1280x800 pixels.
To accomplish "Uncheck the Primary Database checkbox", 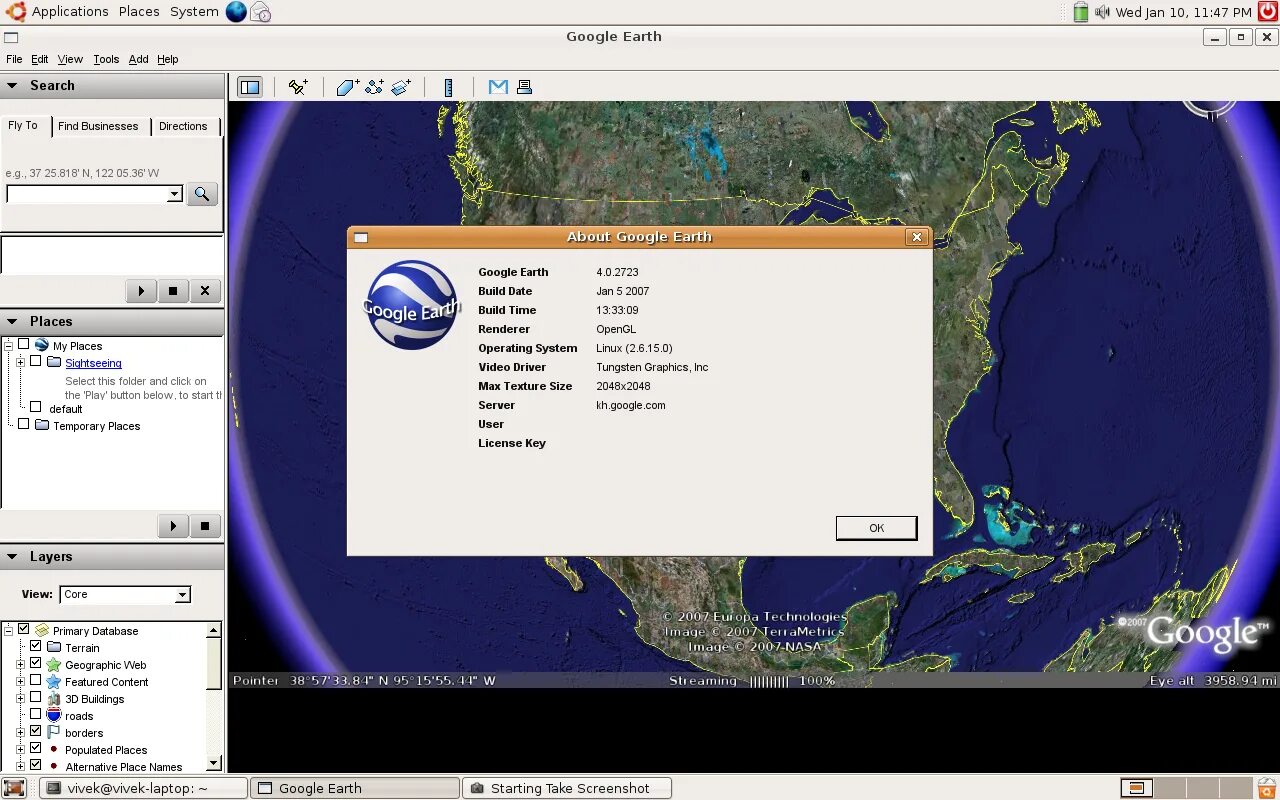I will click(24, 629).
